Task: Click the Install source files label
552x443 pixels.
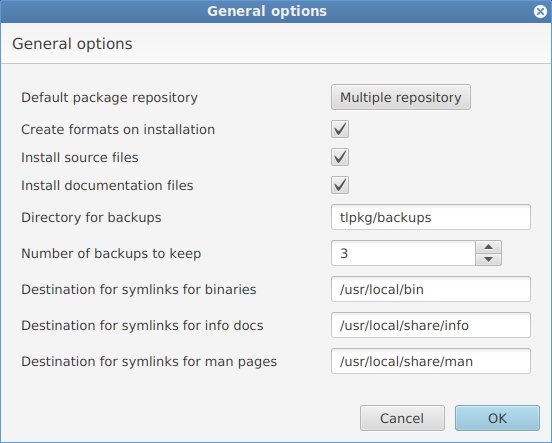Action: (x=80, y=157)
